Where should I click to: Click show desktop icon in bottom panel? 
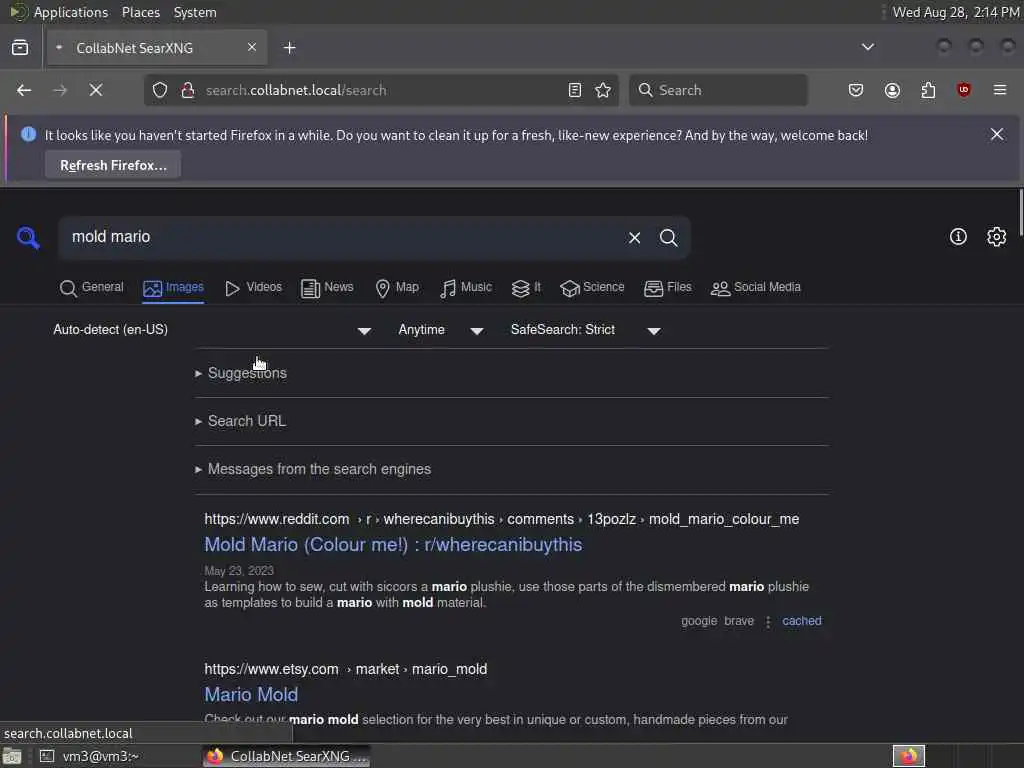pyautogui.click(x=12, y=757)
